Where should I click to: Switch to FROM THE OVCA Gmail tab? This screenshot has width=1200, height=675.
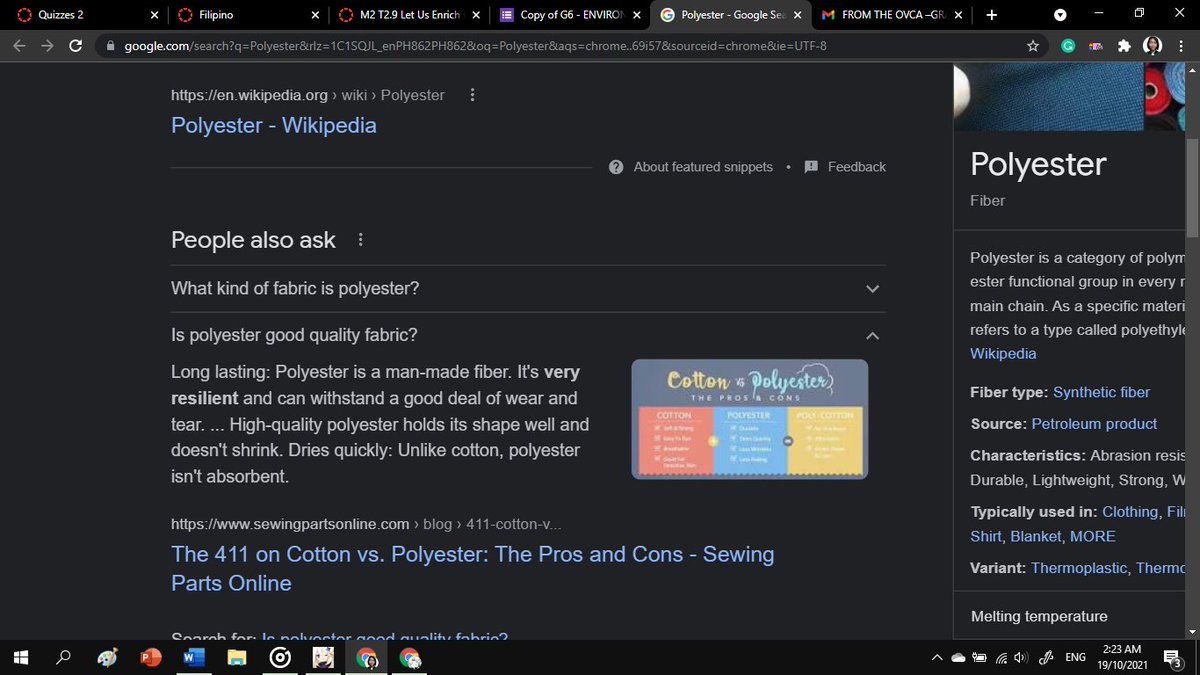(893, 15)
